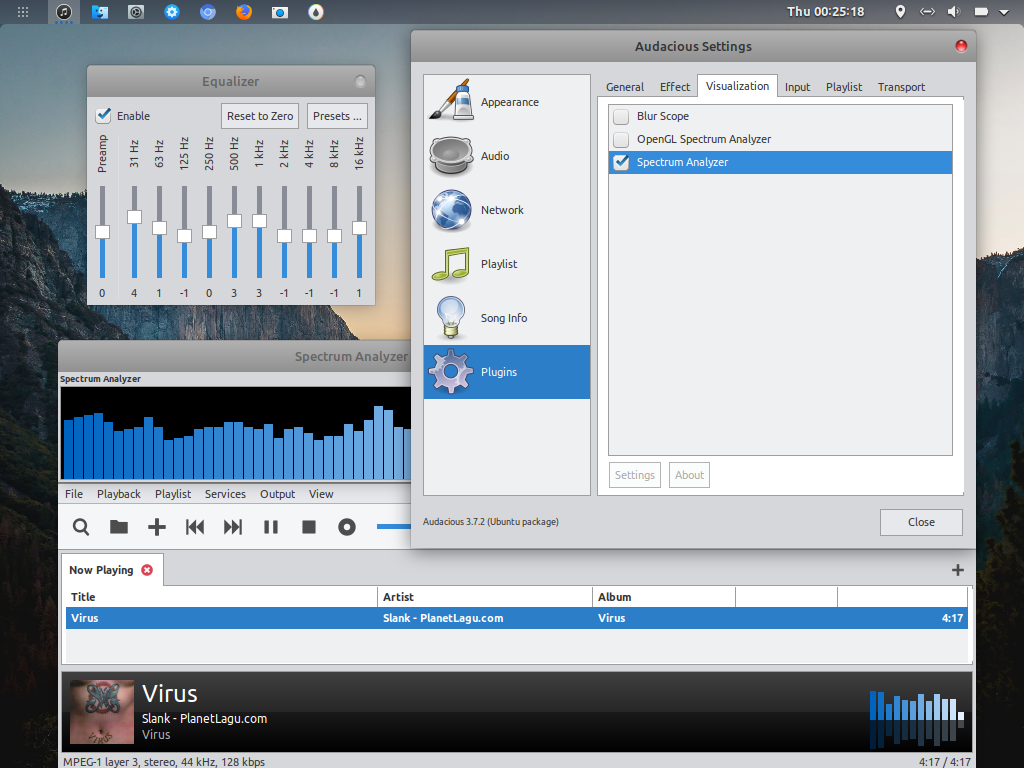
Task: Close the Now Playing playlist tab
Action: [x=147, y=569]
